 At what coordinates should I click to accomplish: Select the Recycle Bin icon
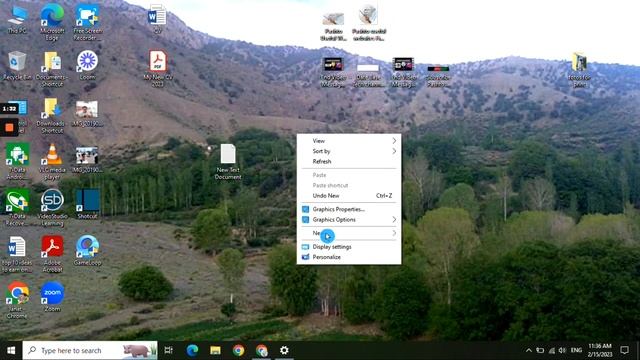17,65
